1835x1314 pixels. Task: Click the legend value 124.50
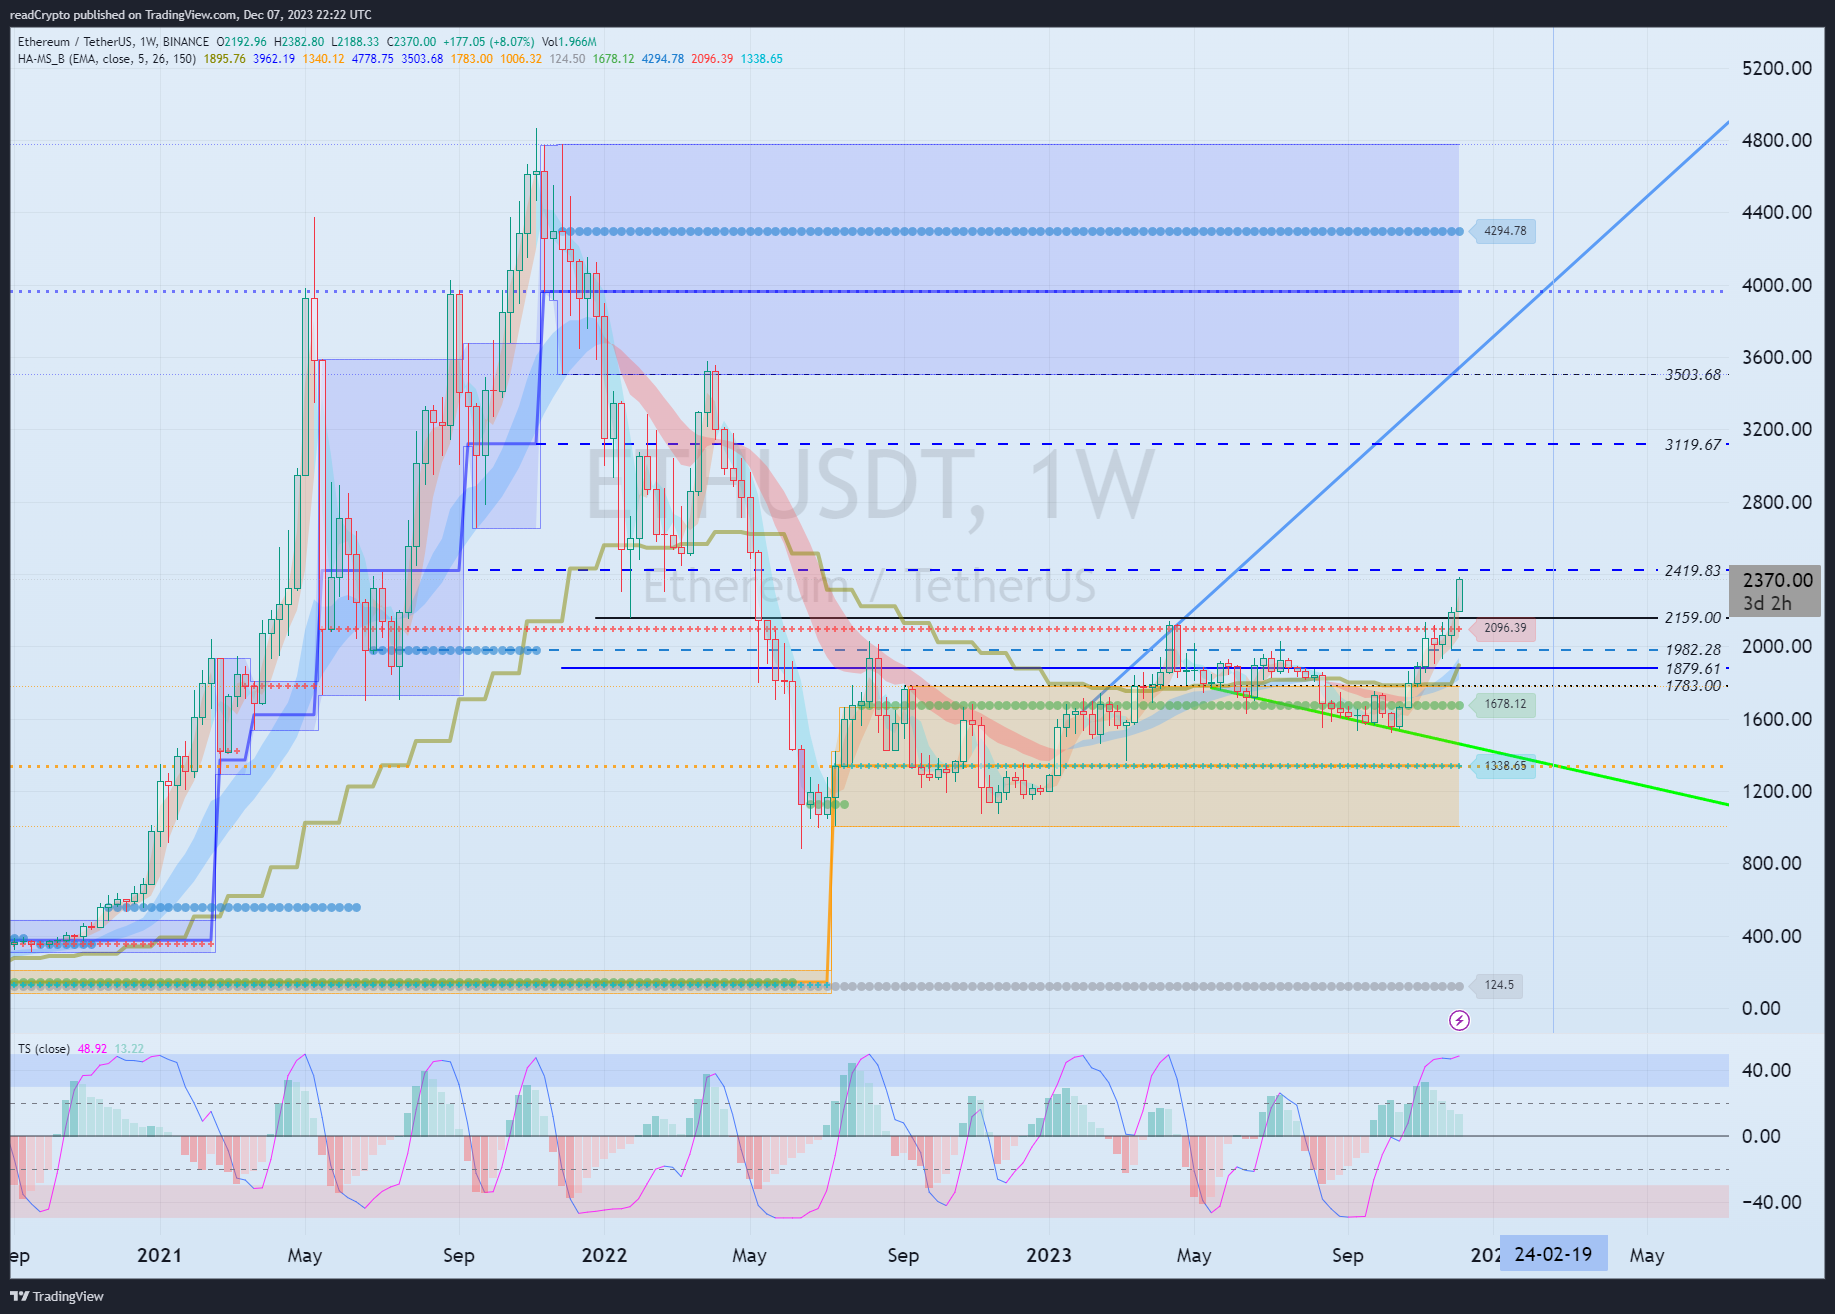[x=567, y=59]
